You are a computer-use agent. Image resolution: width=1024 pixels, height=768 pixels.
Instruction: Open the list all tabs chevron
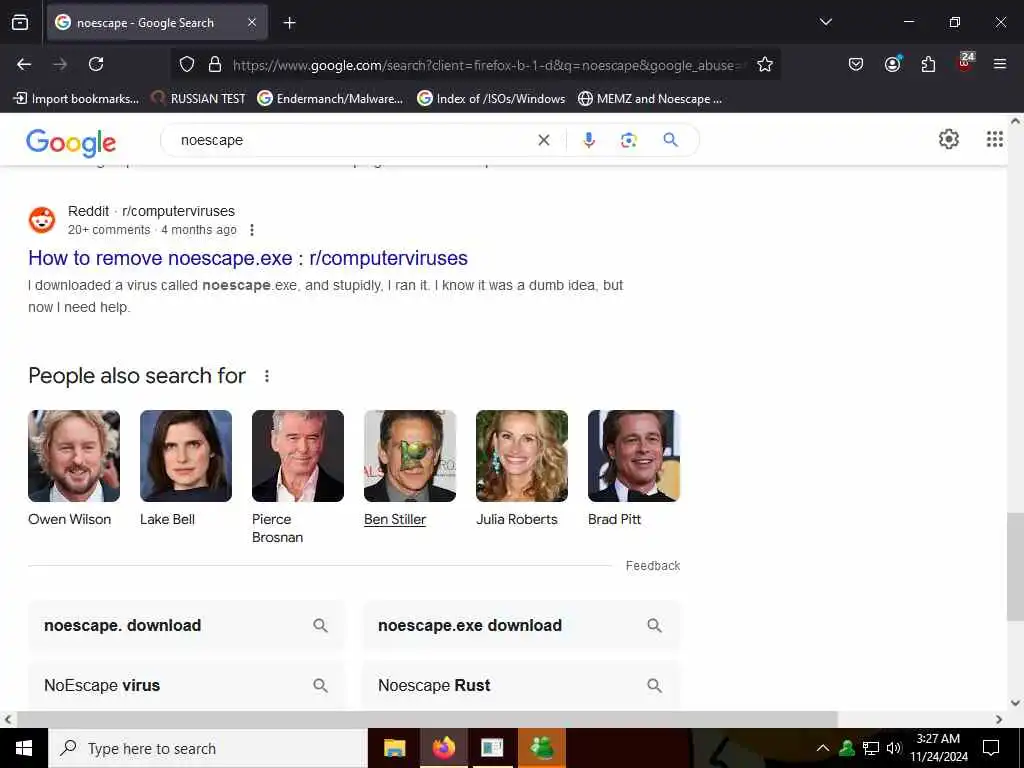(x=825, y=22)
